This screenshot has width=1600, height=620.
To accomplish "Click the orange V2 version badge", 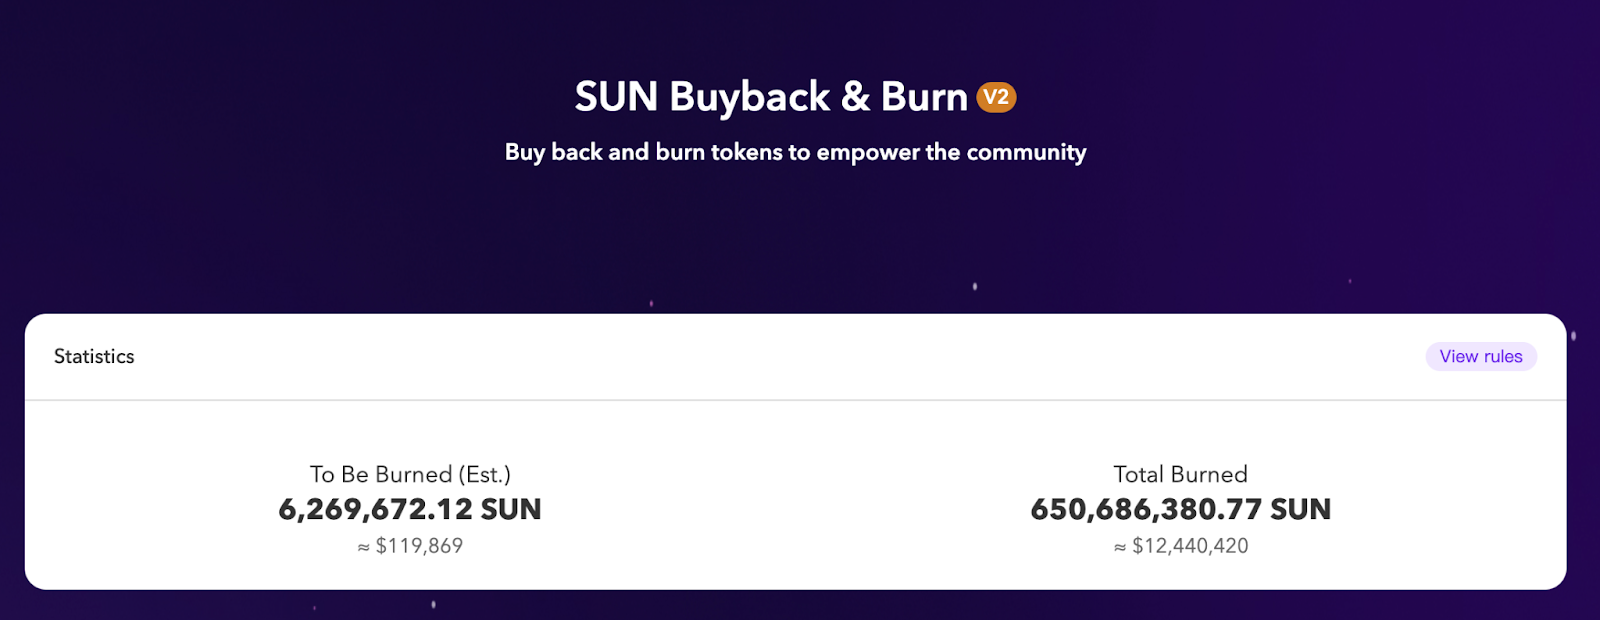I will click(996, 97).
